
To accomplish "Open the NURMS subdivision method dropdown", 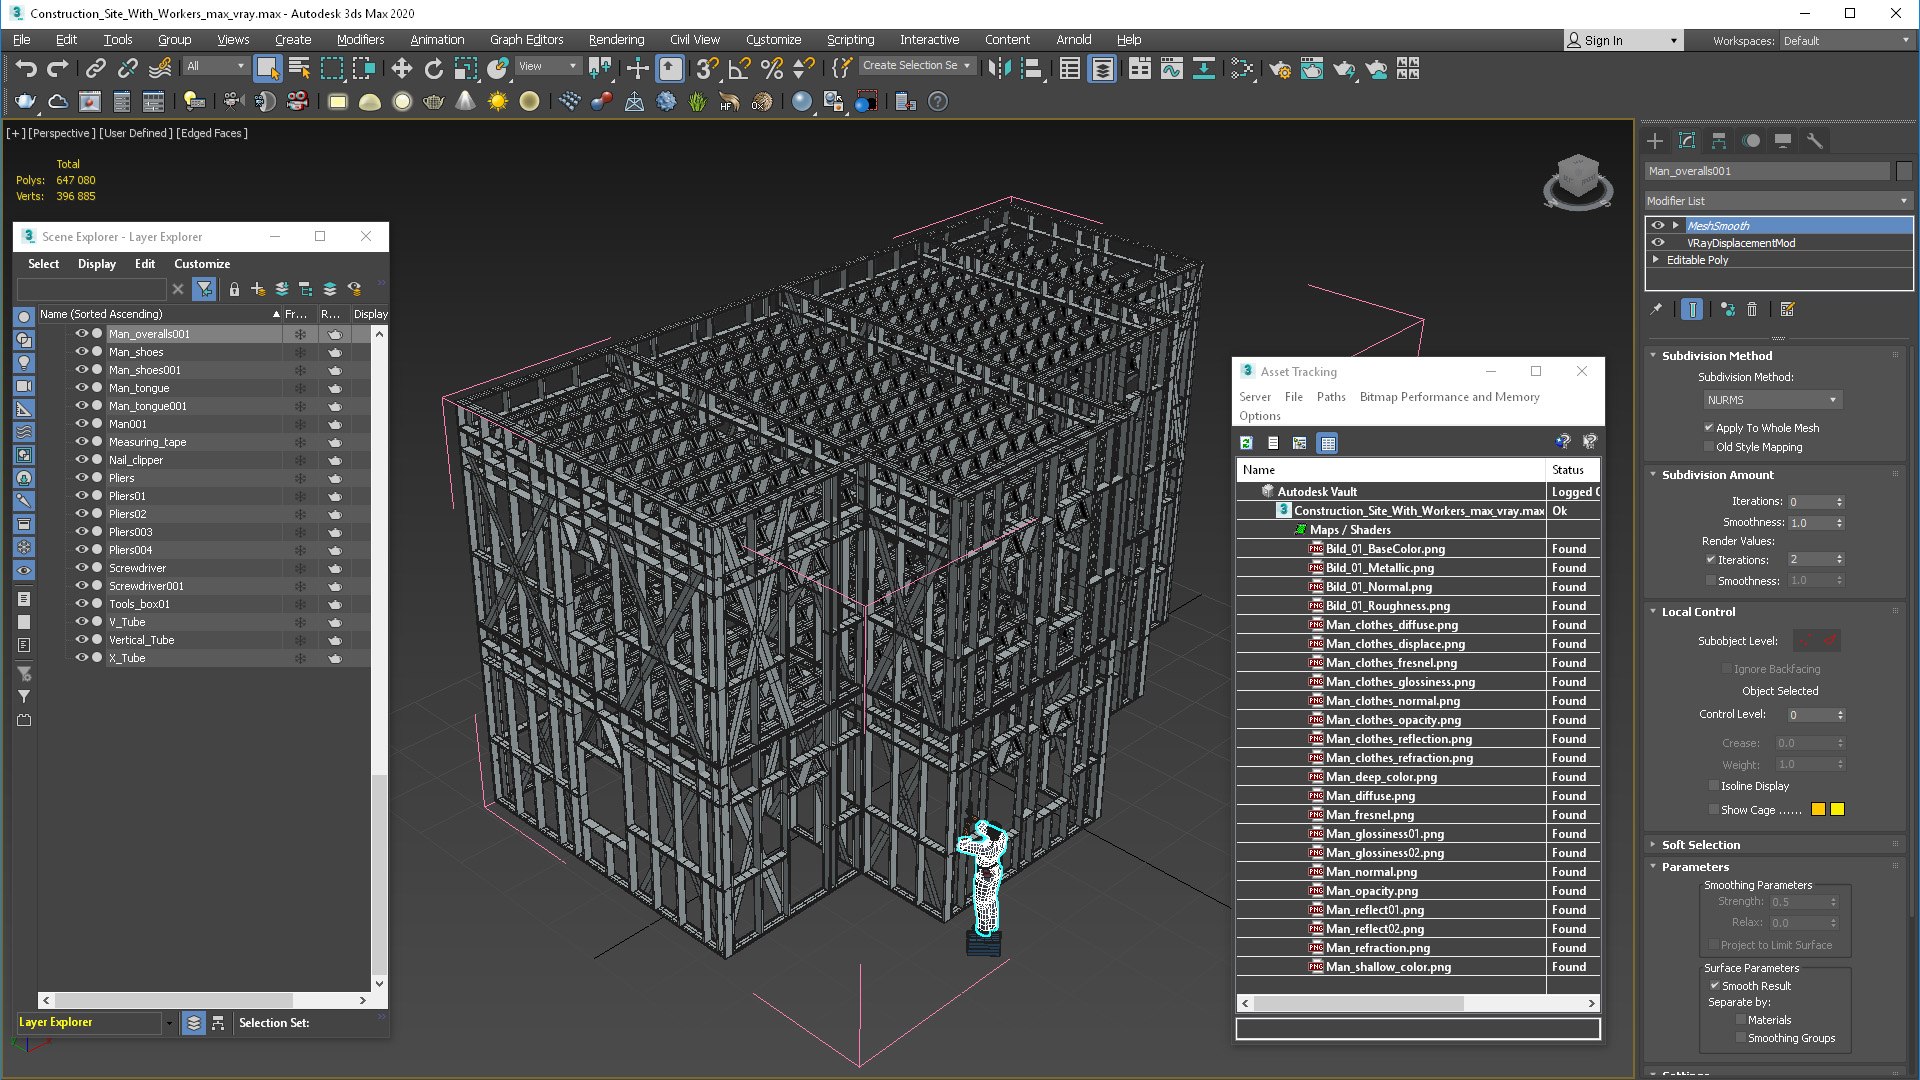I will coord(1772,400).
